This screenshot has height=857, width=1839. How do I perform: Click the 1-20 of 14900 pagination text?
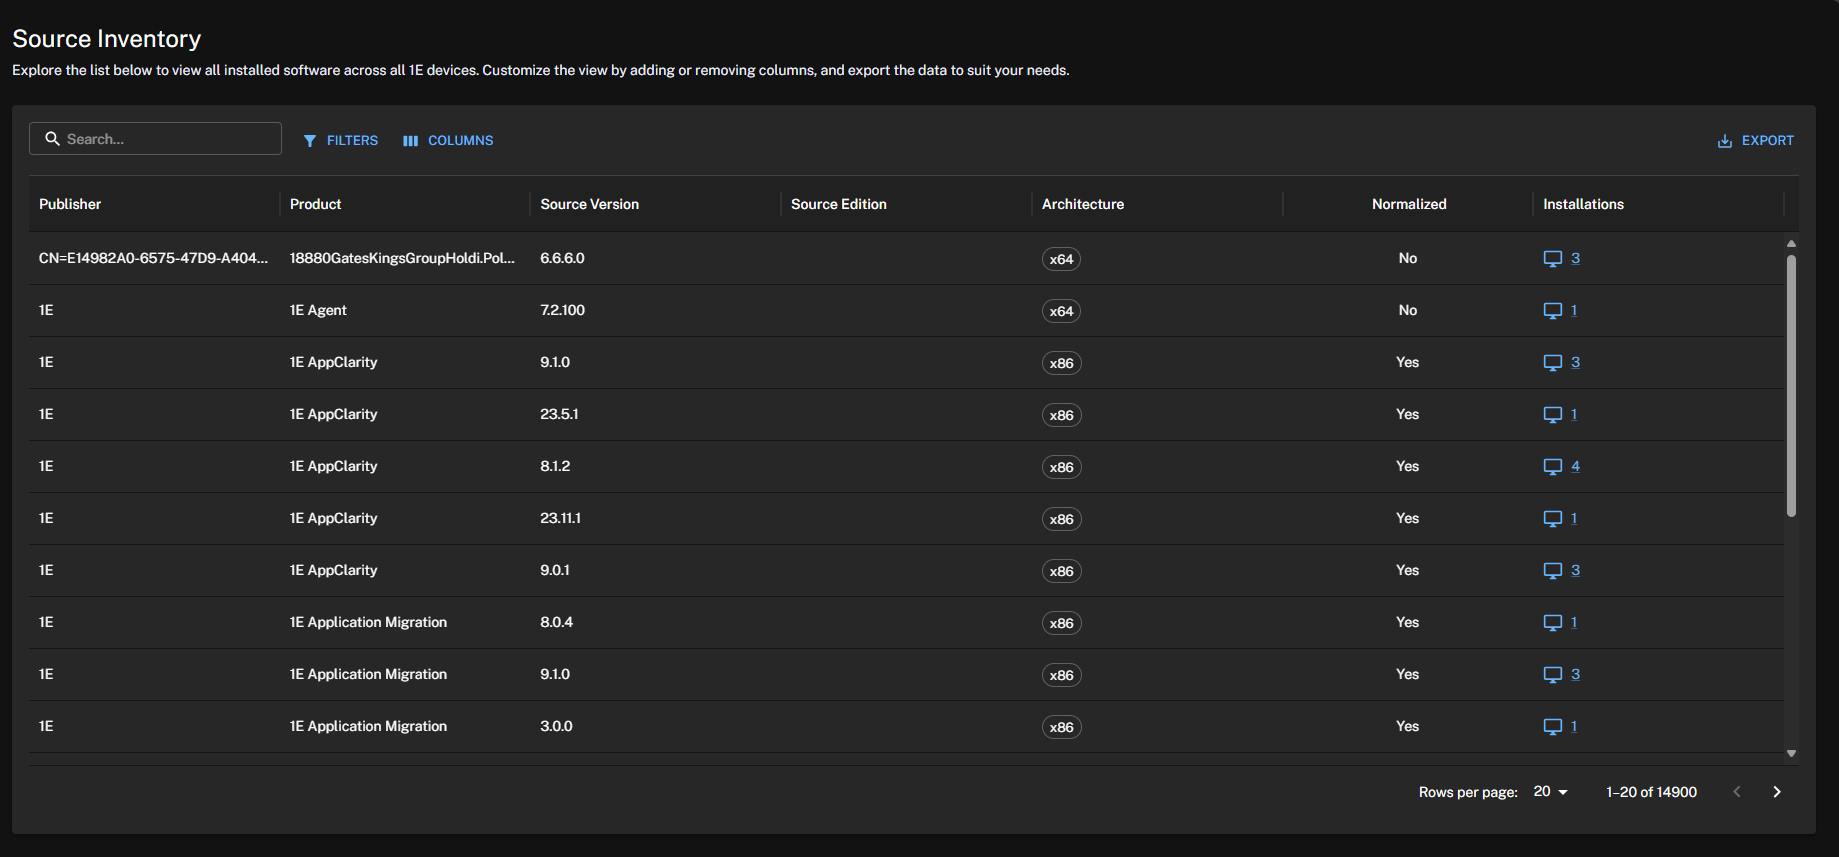tap(1651, 792)
